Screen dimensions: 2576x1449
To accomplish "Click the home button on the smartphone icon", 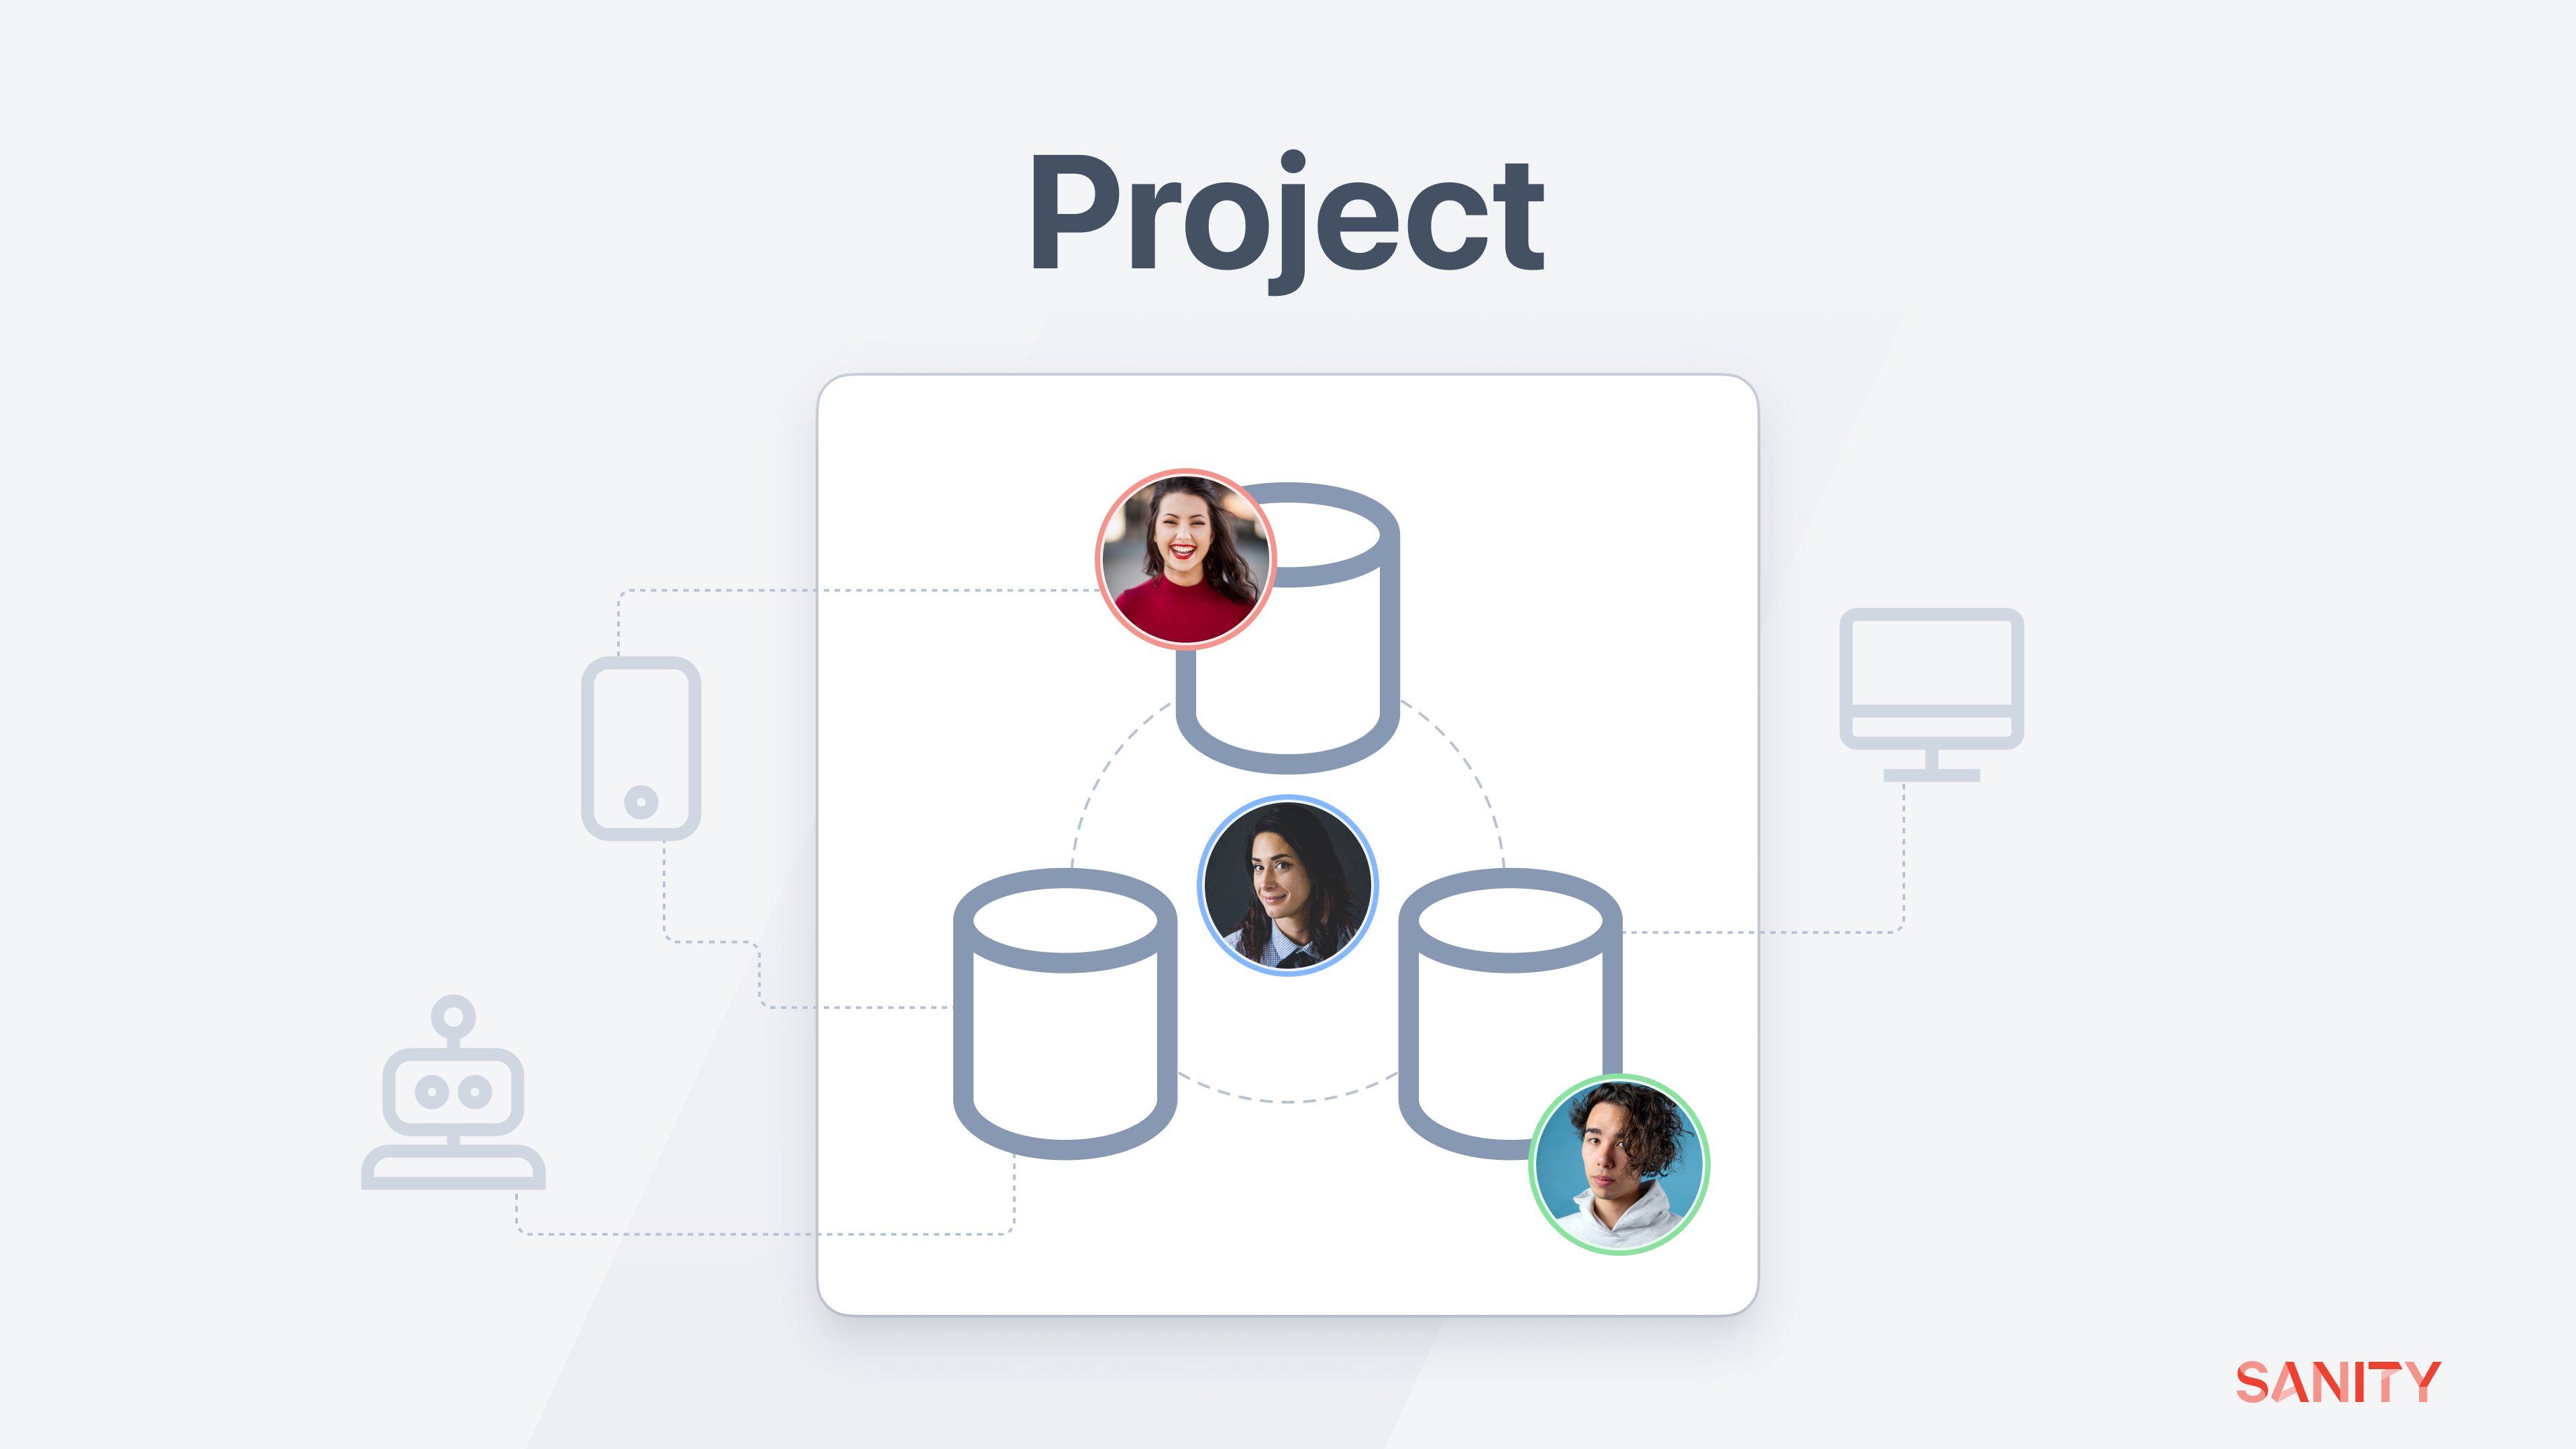I will pyautogui.click(x=641, y=801).
